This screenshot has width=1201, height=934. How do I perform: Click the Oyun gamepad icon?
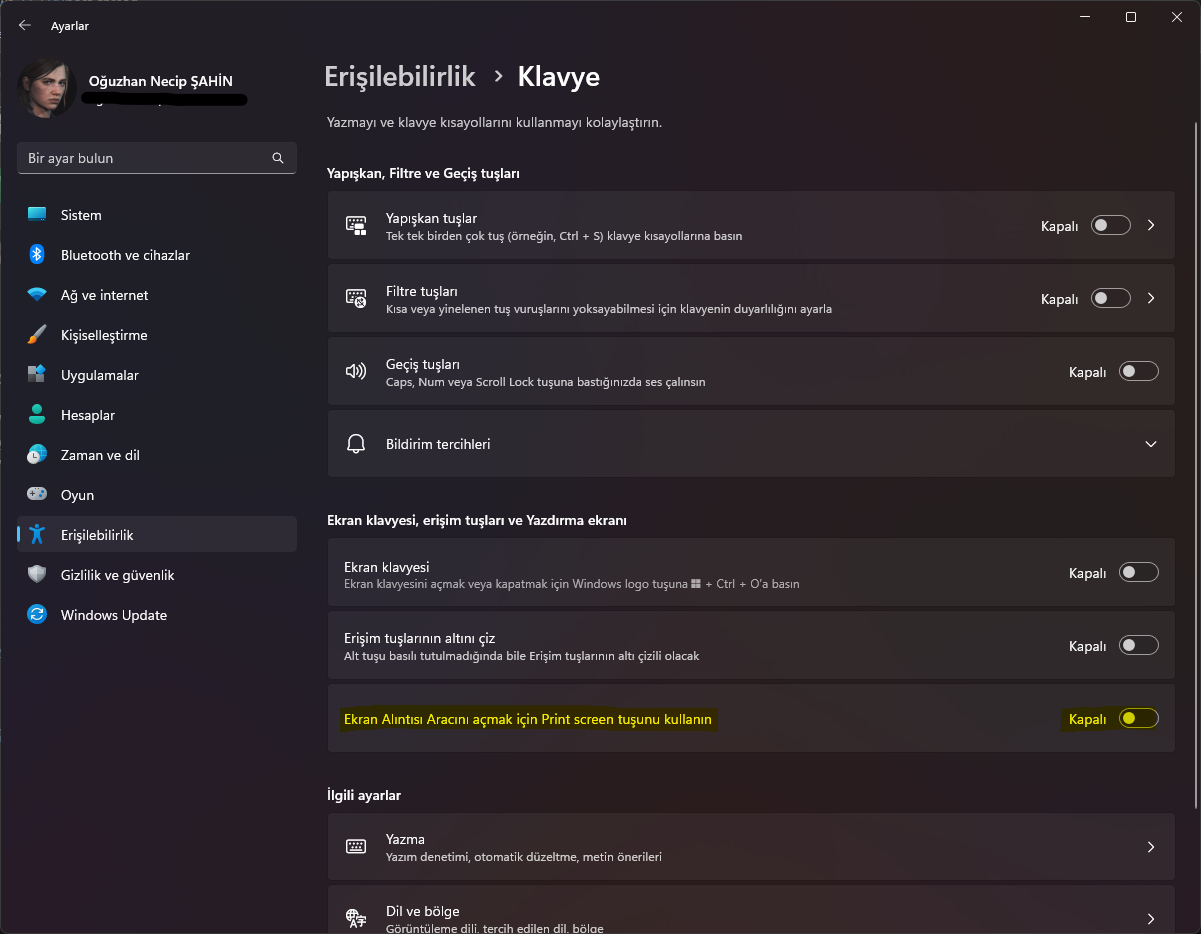tap(37, 495)
